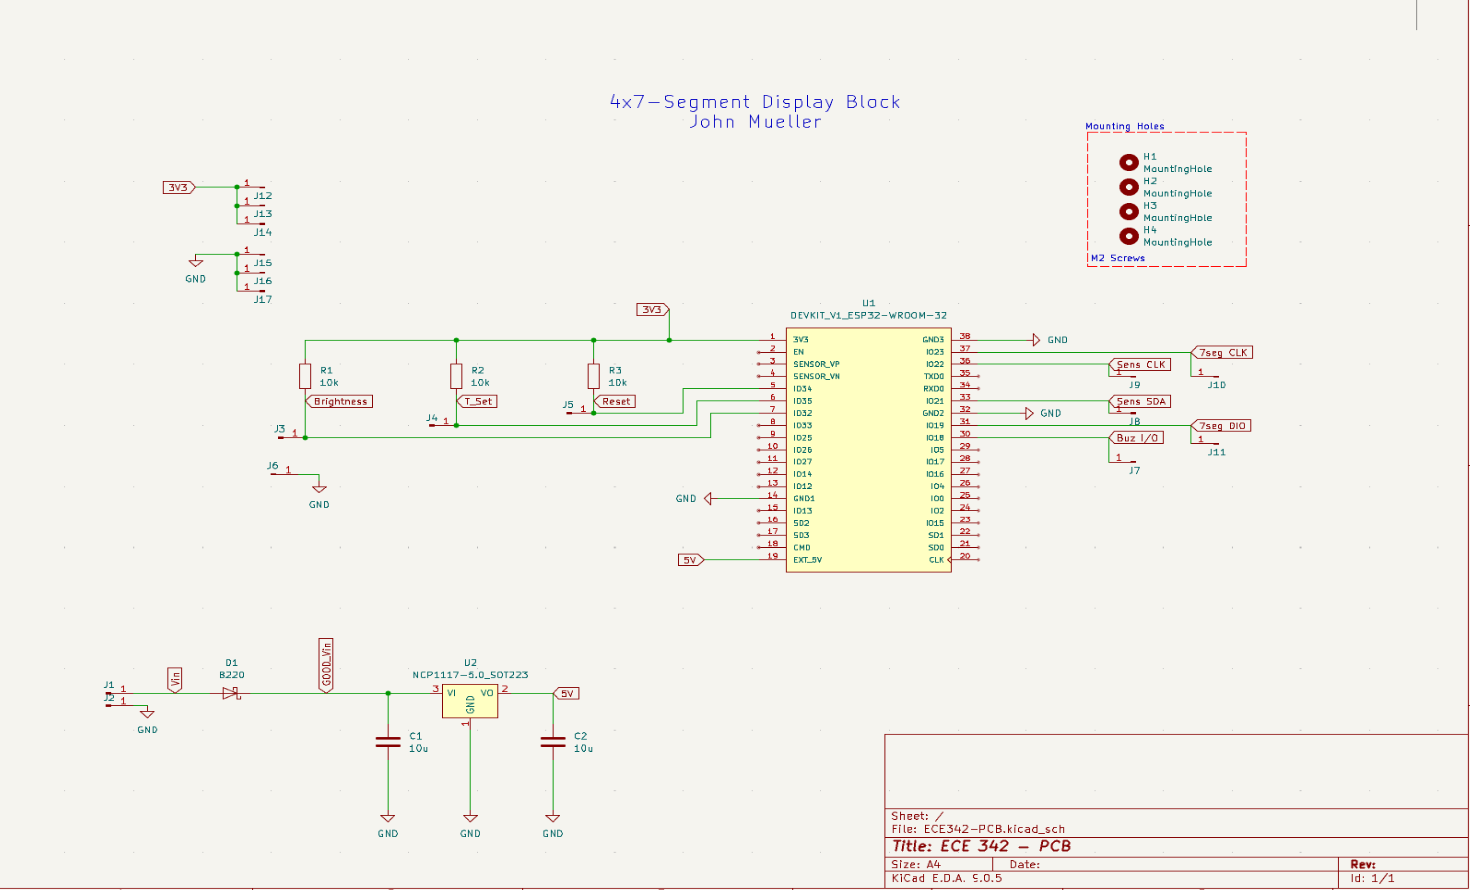This screenshot has width=1470, height=890.
Task: Select the H1 mounting hole symbol
Action: (x=1128, y=162)
